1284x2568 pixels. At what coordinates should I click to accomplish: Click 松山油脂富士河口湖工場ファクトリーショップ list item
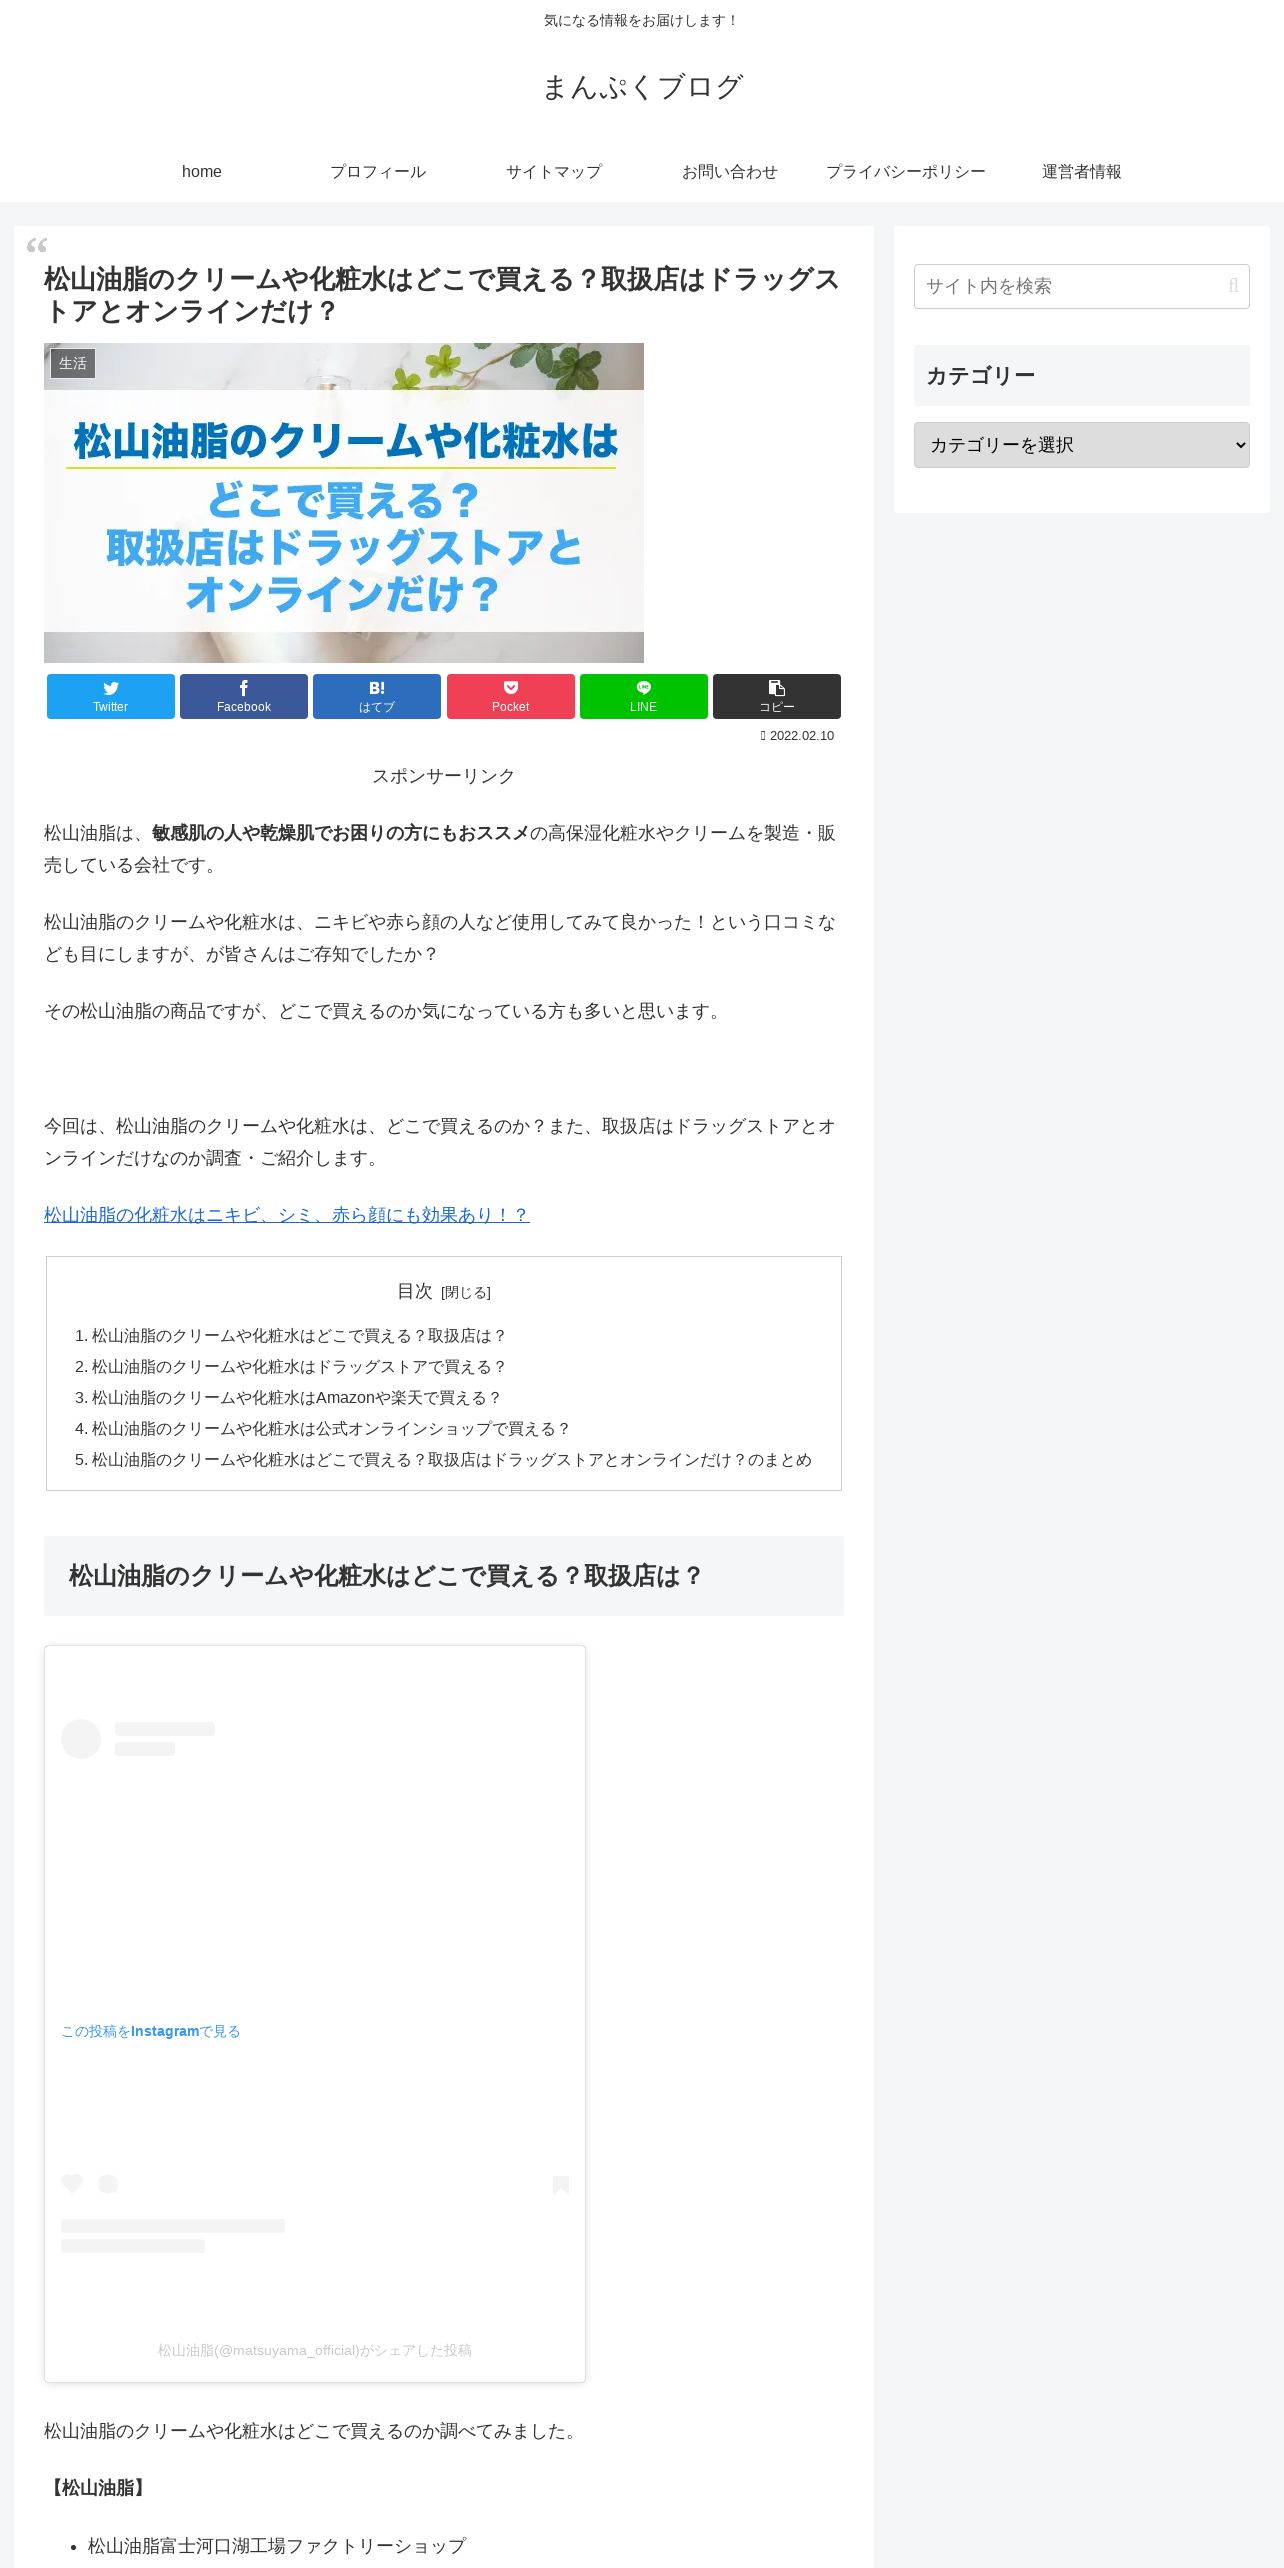(x=277, y=2546)
